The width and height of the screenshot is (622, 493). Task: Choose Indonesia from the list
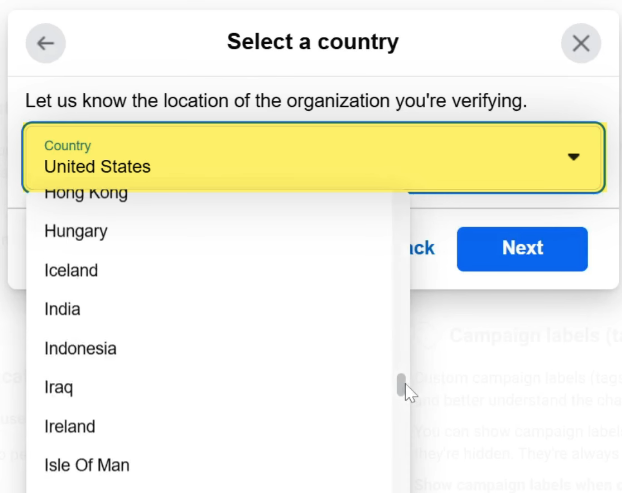pyautogui.click(x=80, y=348)
